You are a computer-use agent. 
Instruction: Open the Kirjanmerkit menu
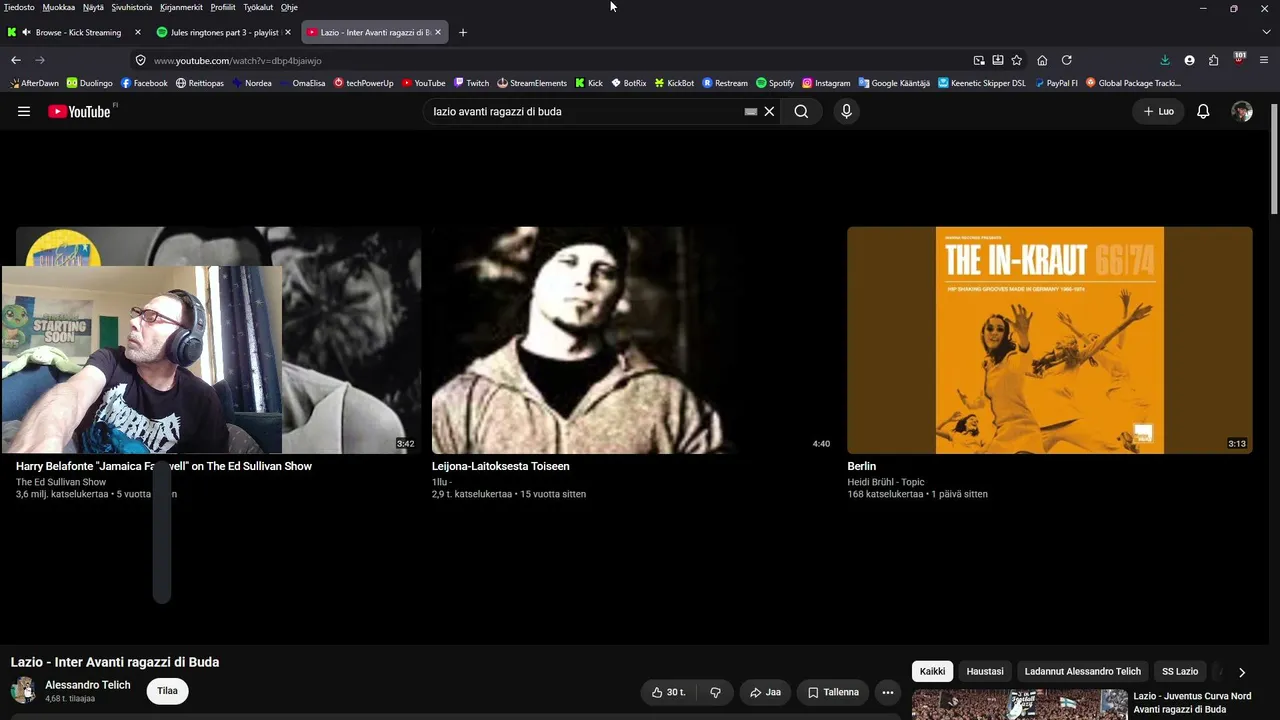(181, 7)
